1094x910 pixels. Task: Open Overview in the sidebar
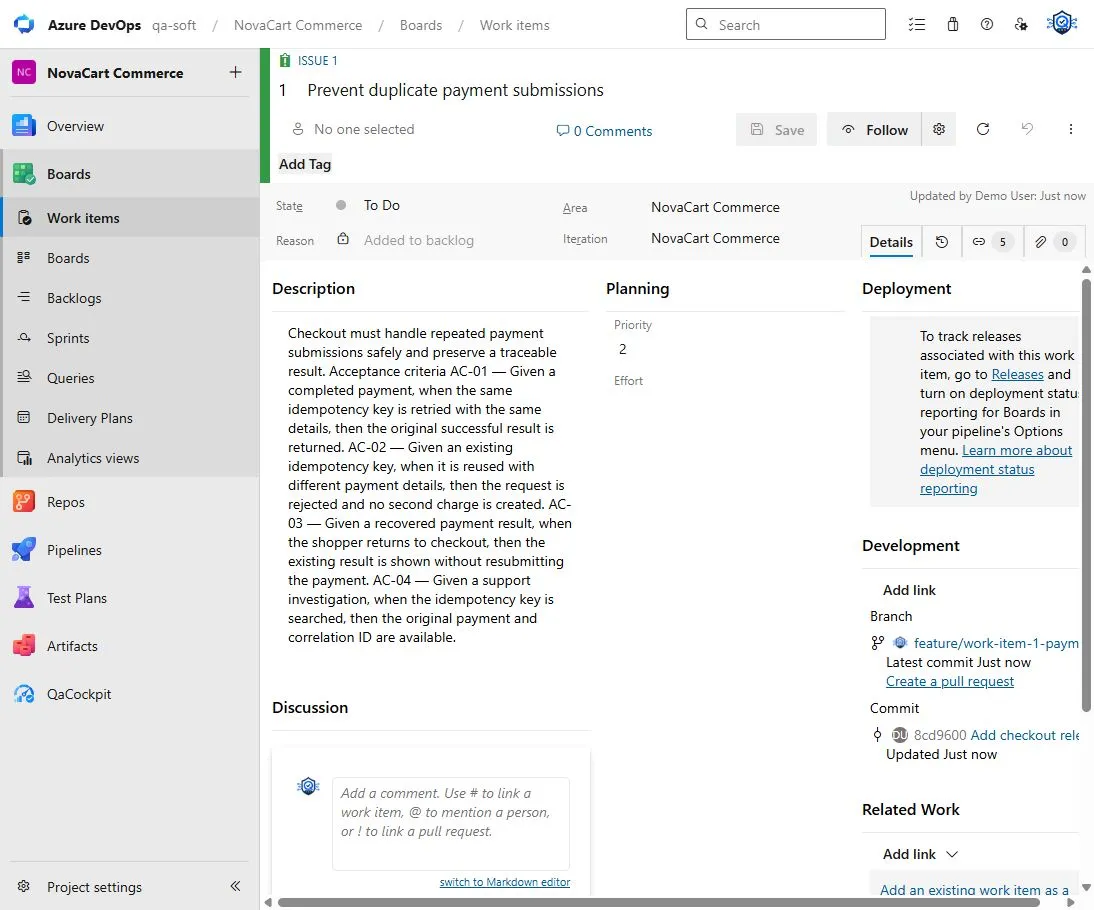pos(130,126)
